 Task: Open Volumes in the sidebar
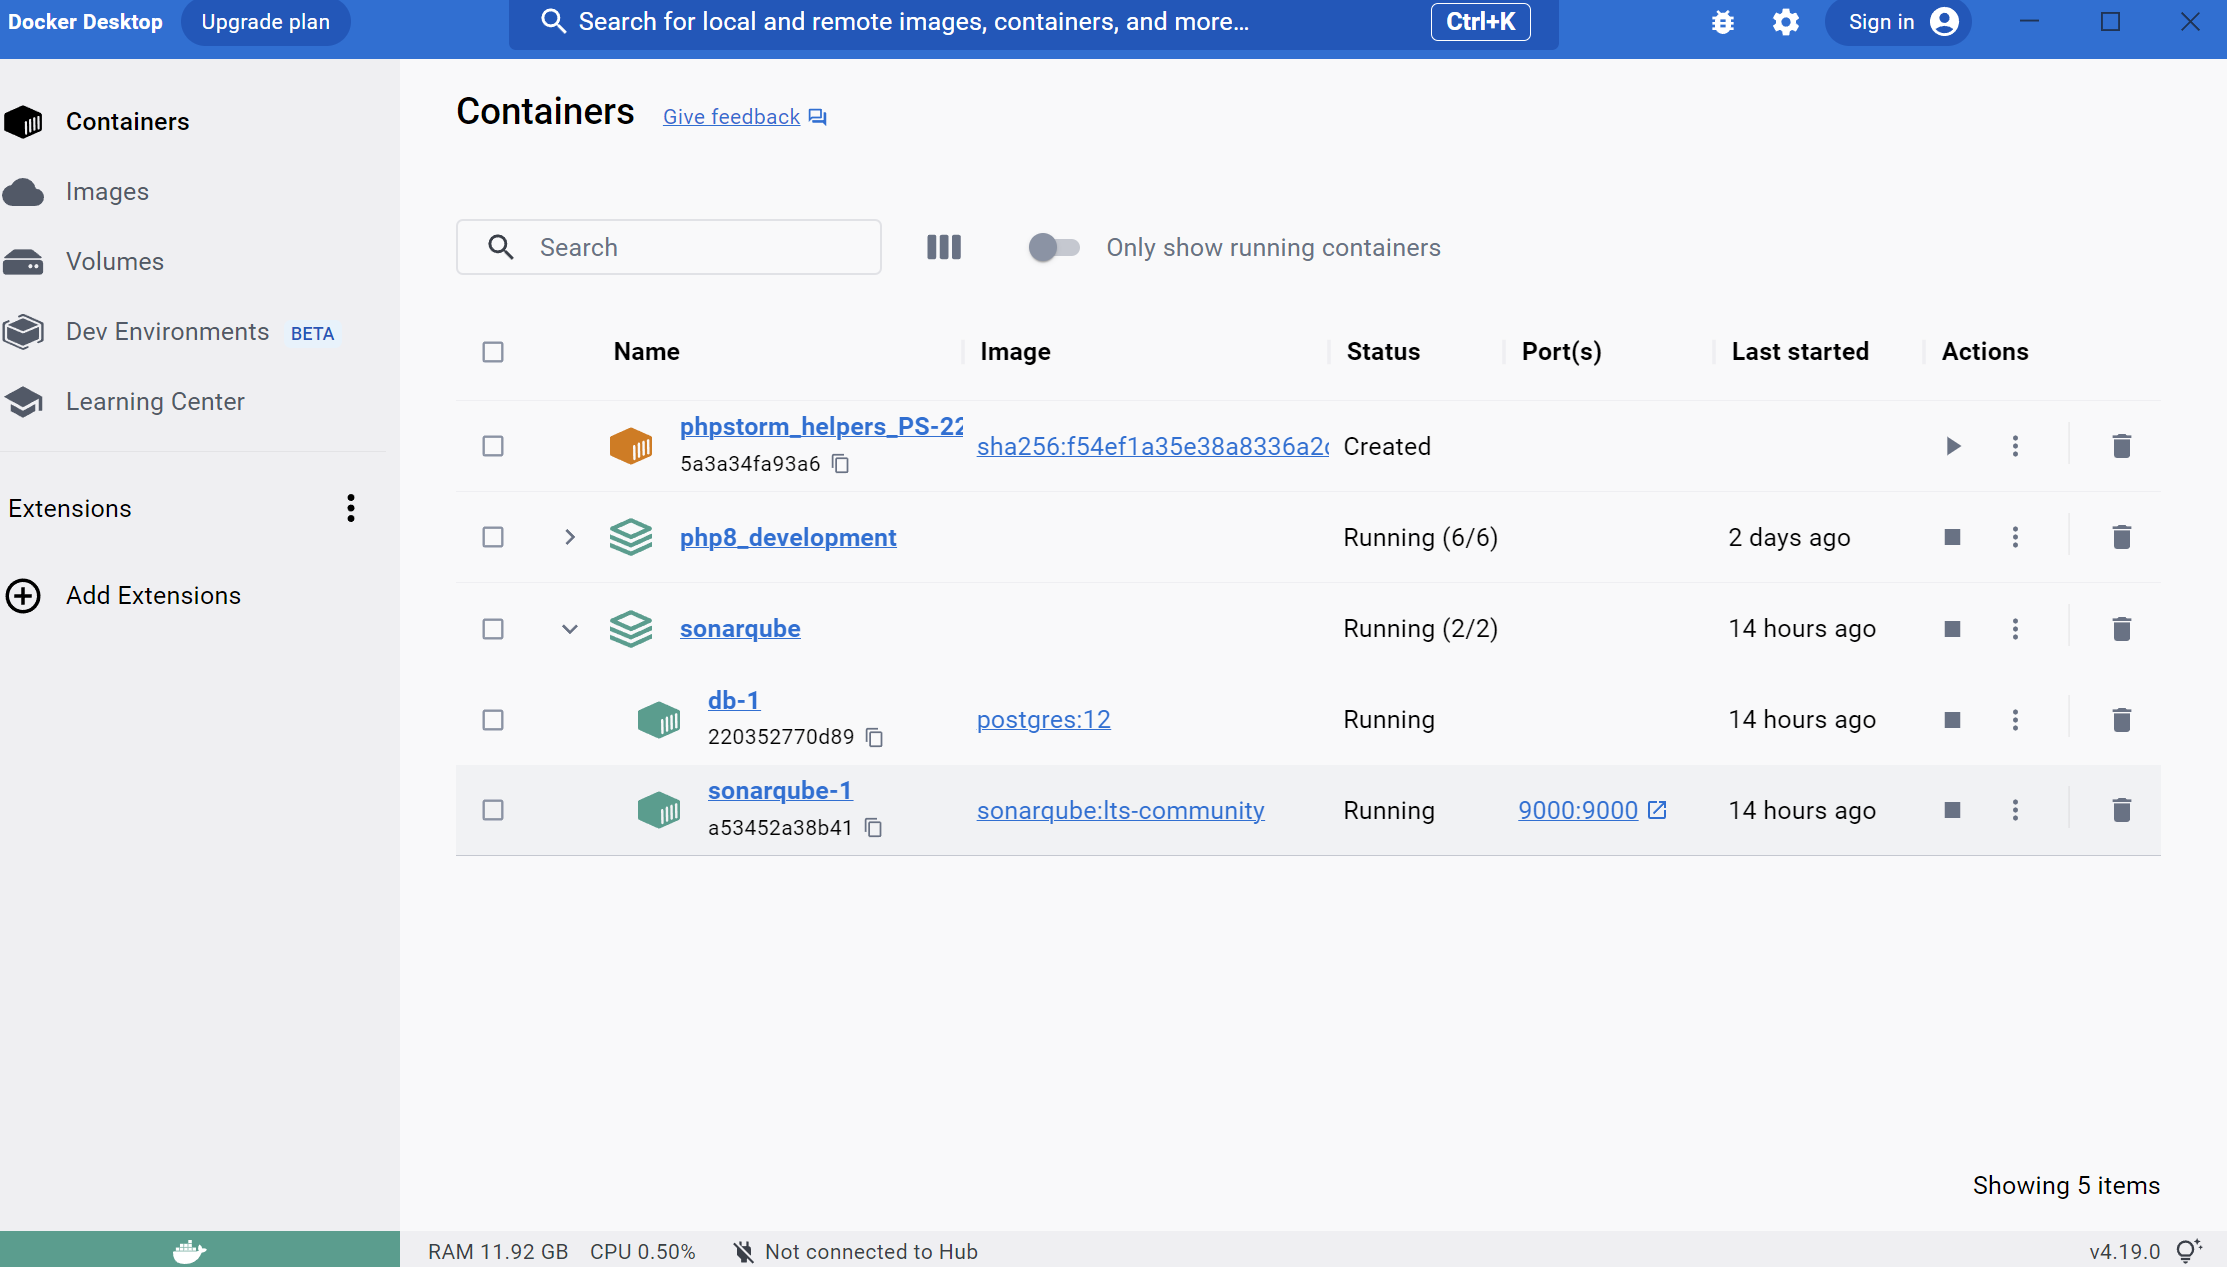114,261
